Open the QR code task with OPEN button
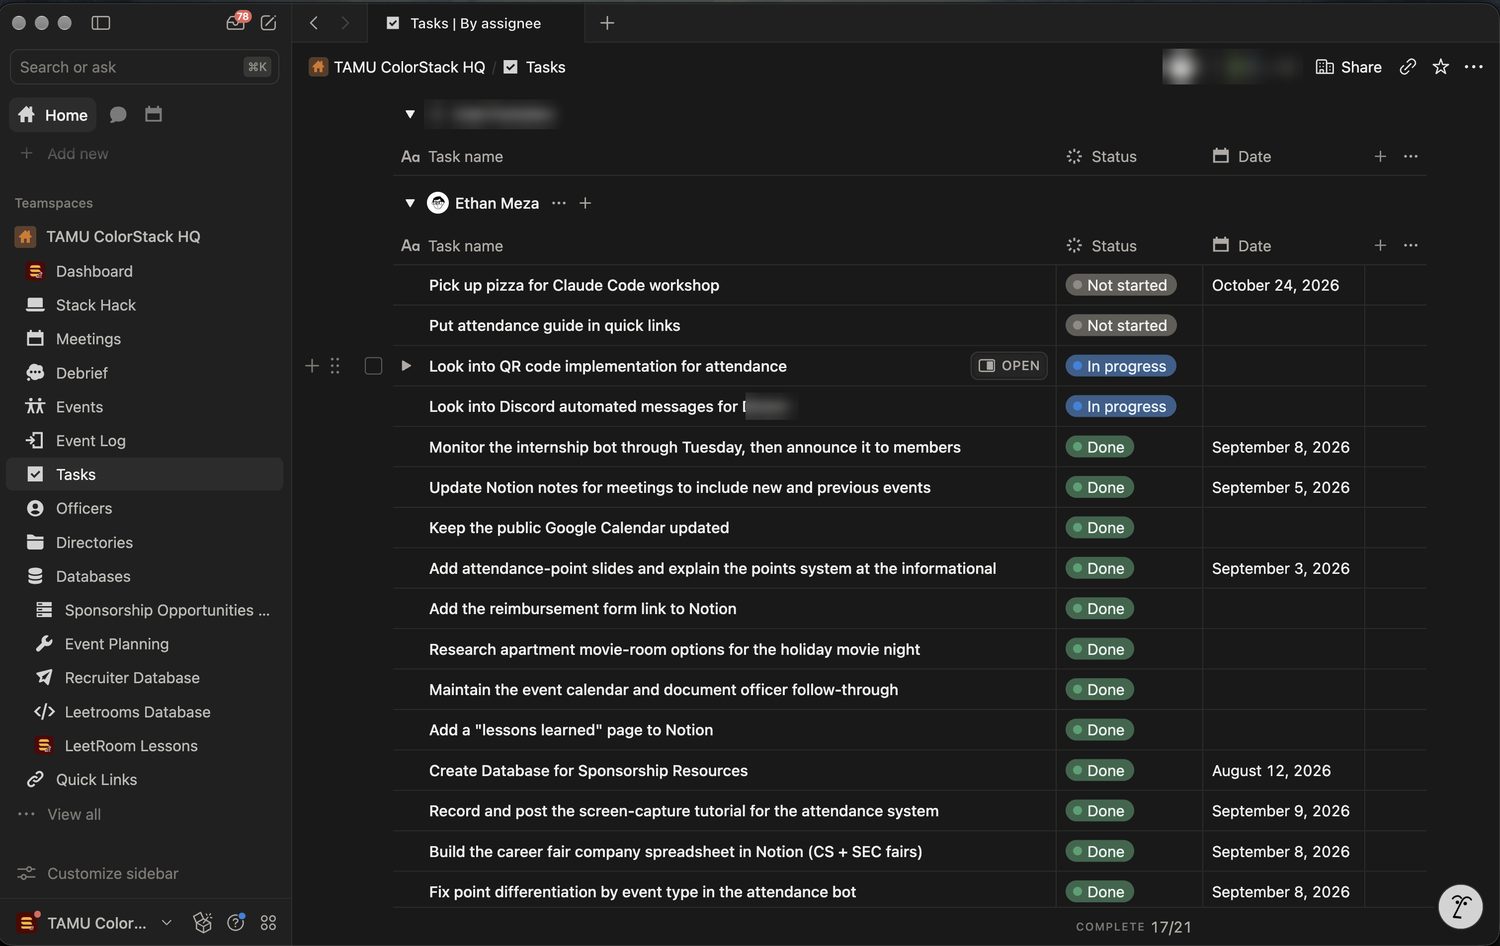This screenshot has height=946, width=1500. 1009,366
